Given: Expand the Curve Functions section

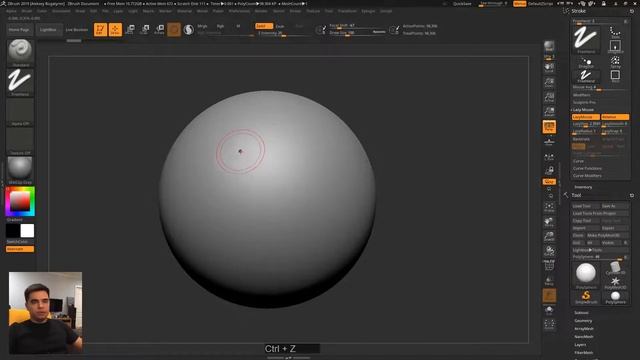Looking at the screenshot, I should (x=587, y=169).
